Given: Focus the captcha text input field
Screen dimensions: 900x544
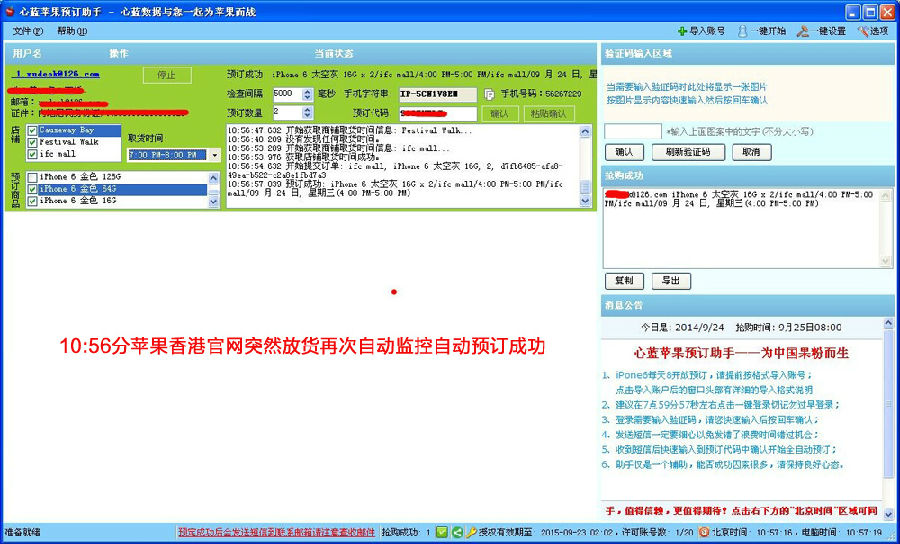Looking at the screenshot, I should (x=633, y=131).
